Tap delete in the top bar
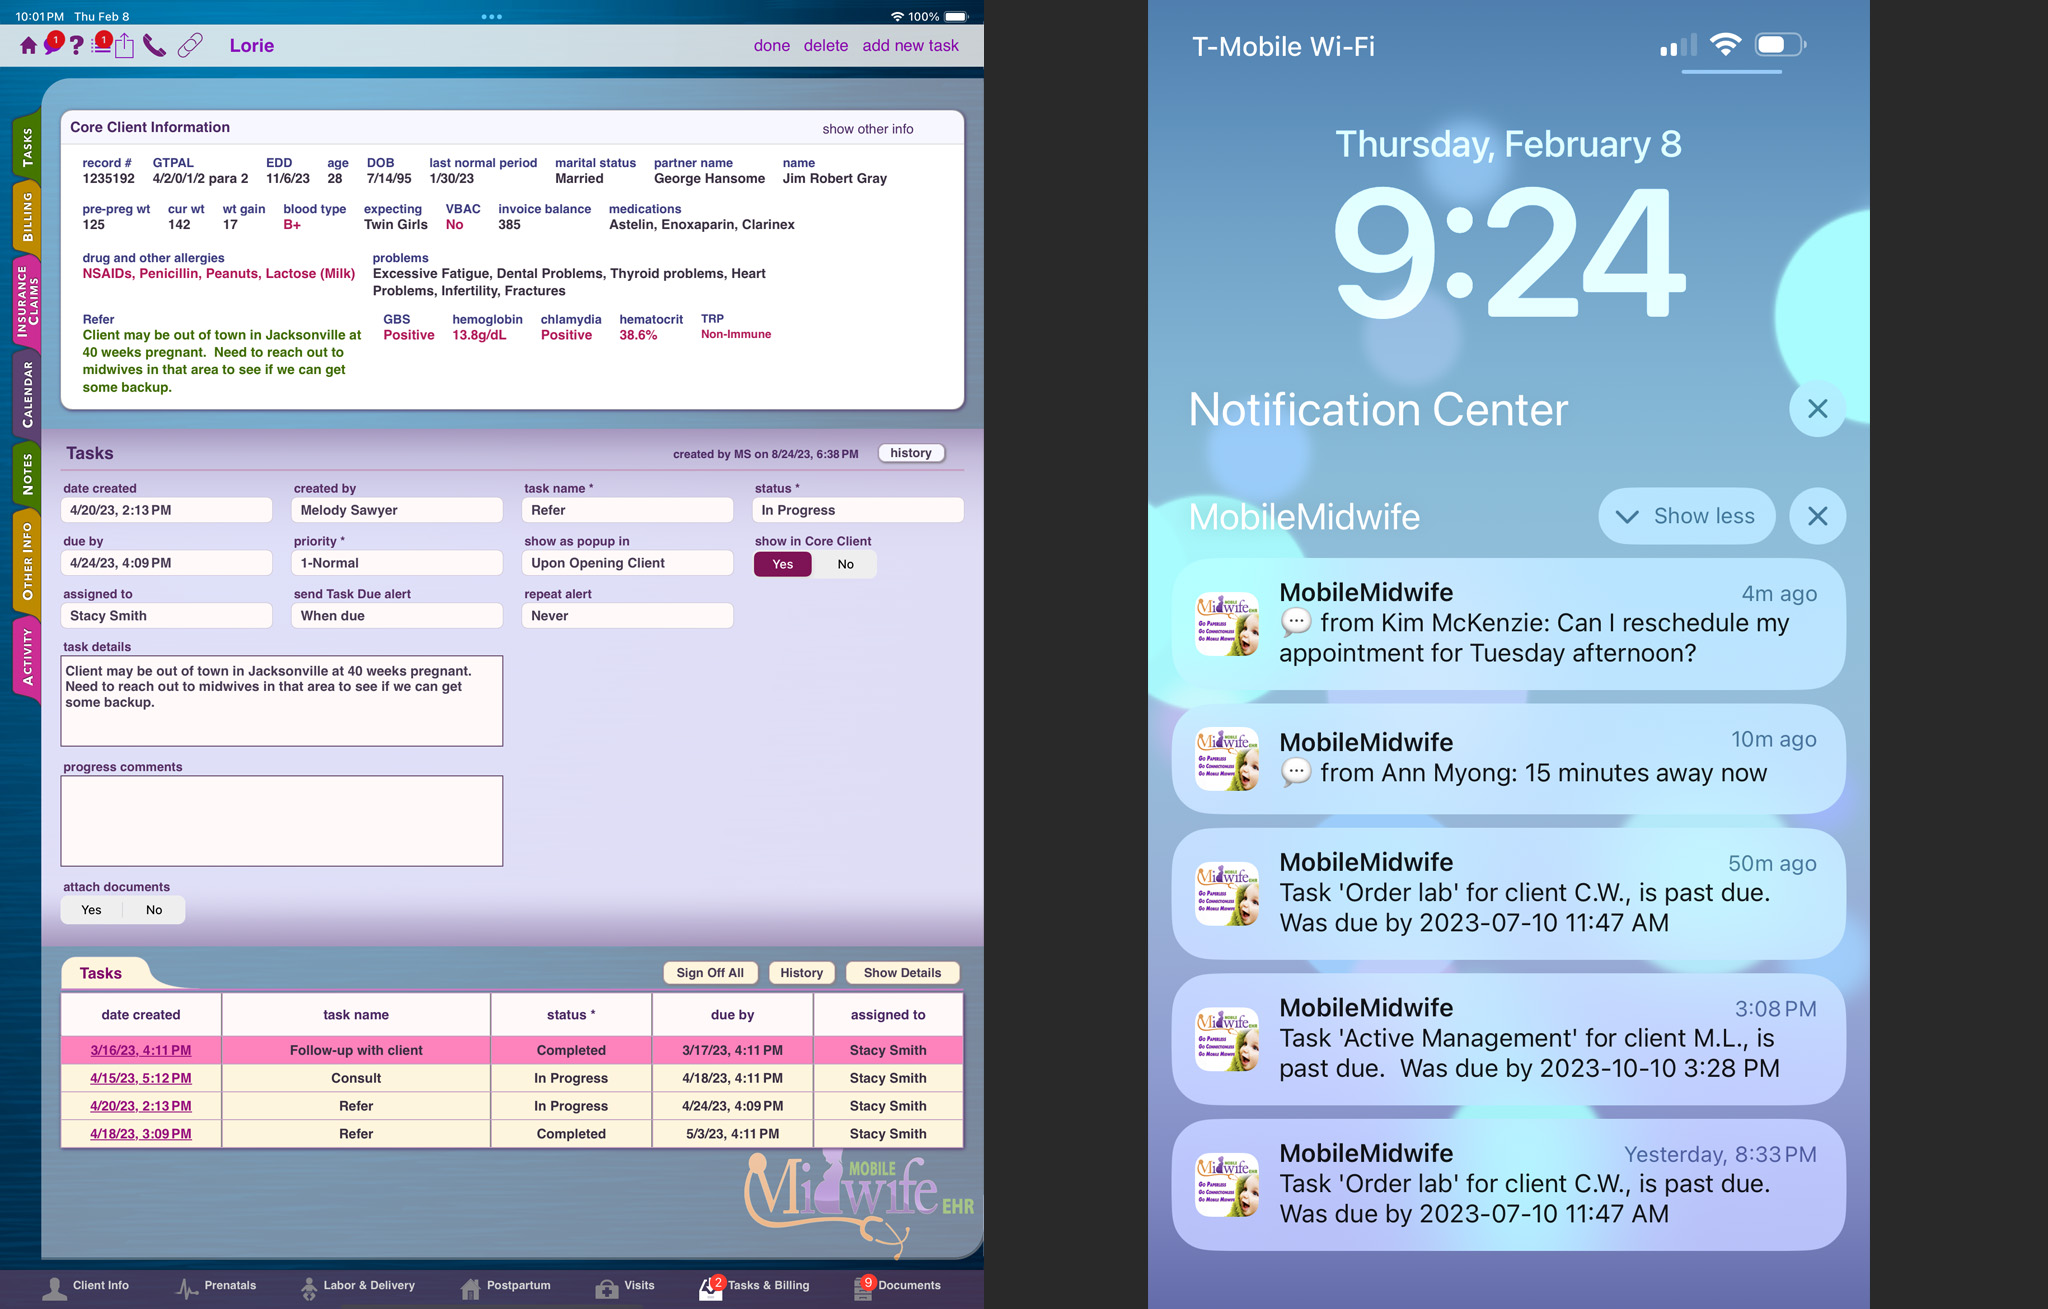Image resolution: width=2048 pixels, height=1309 pixels. pos(826,46)
